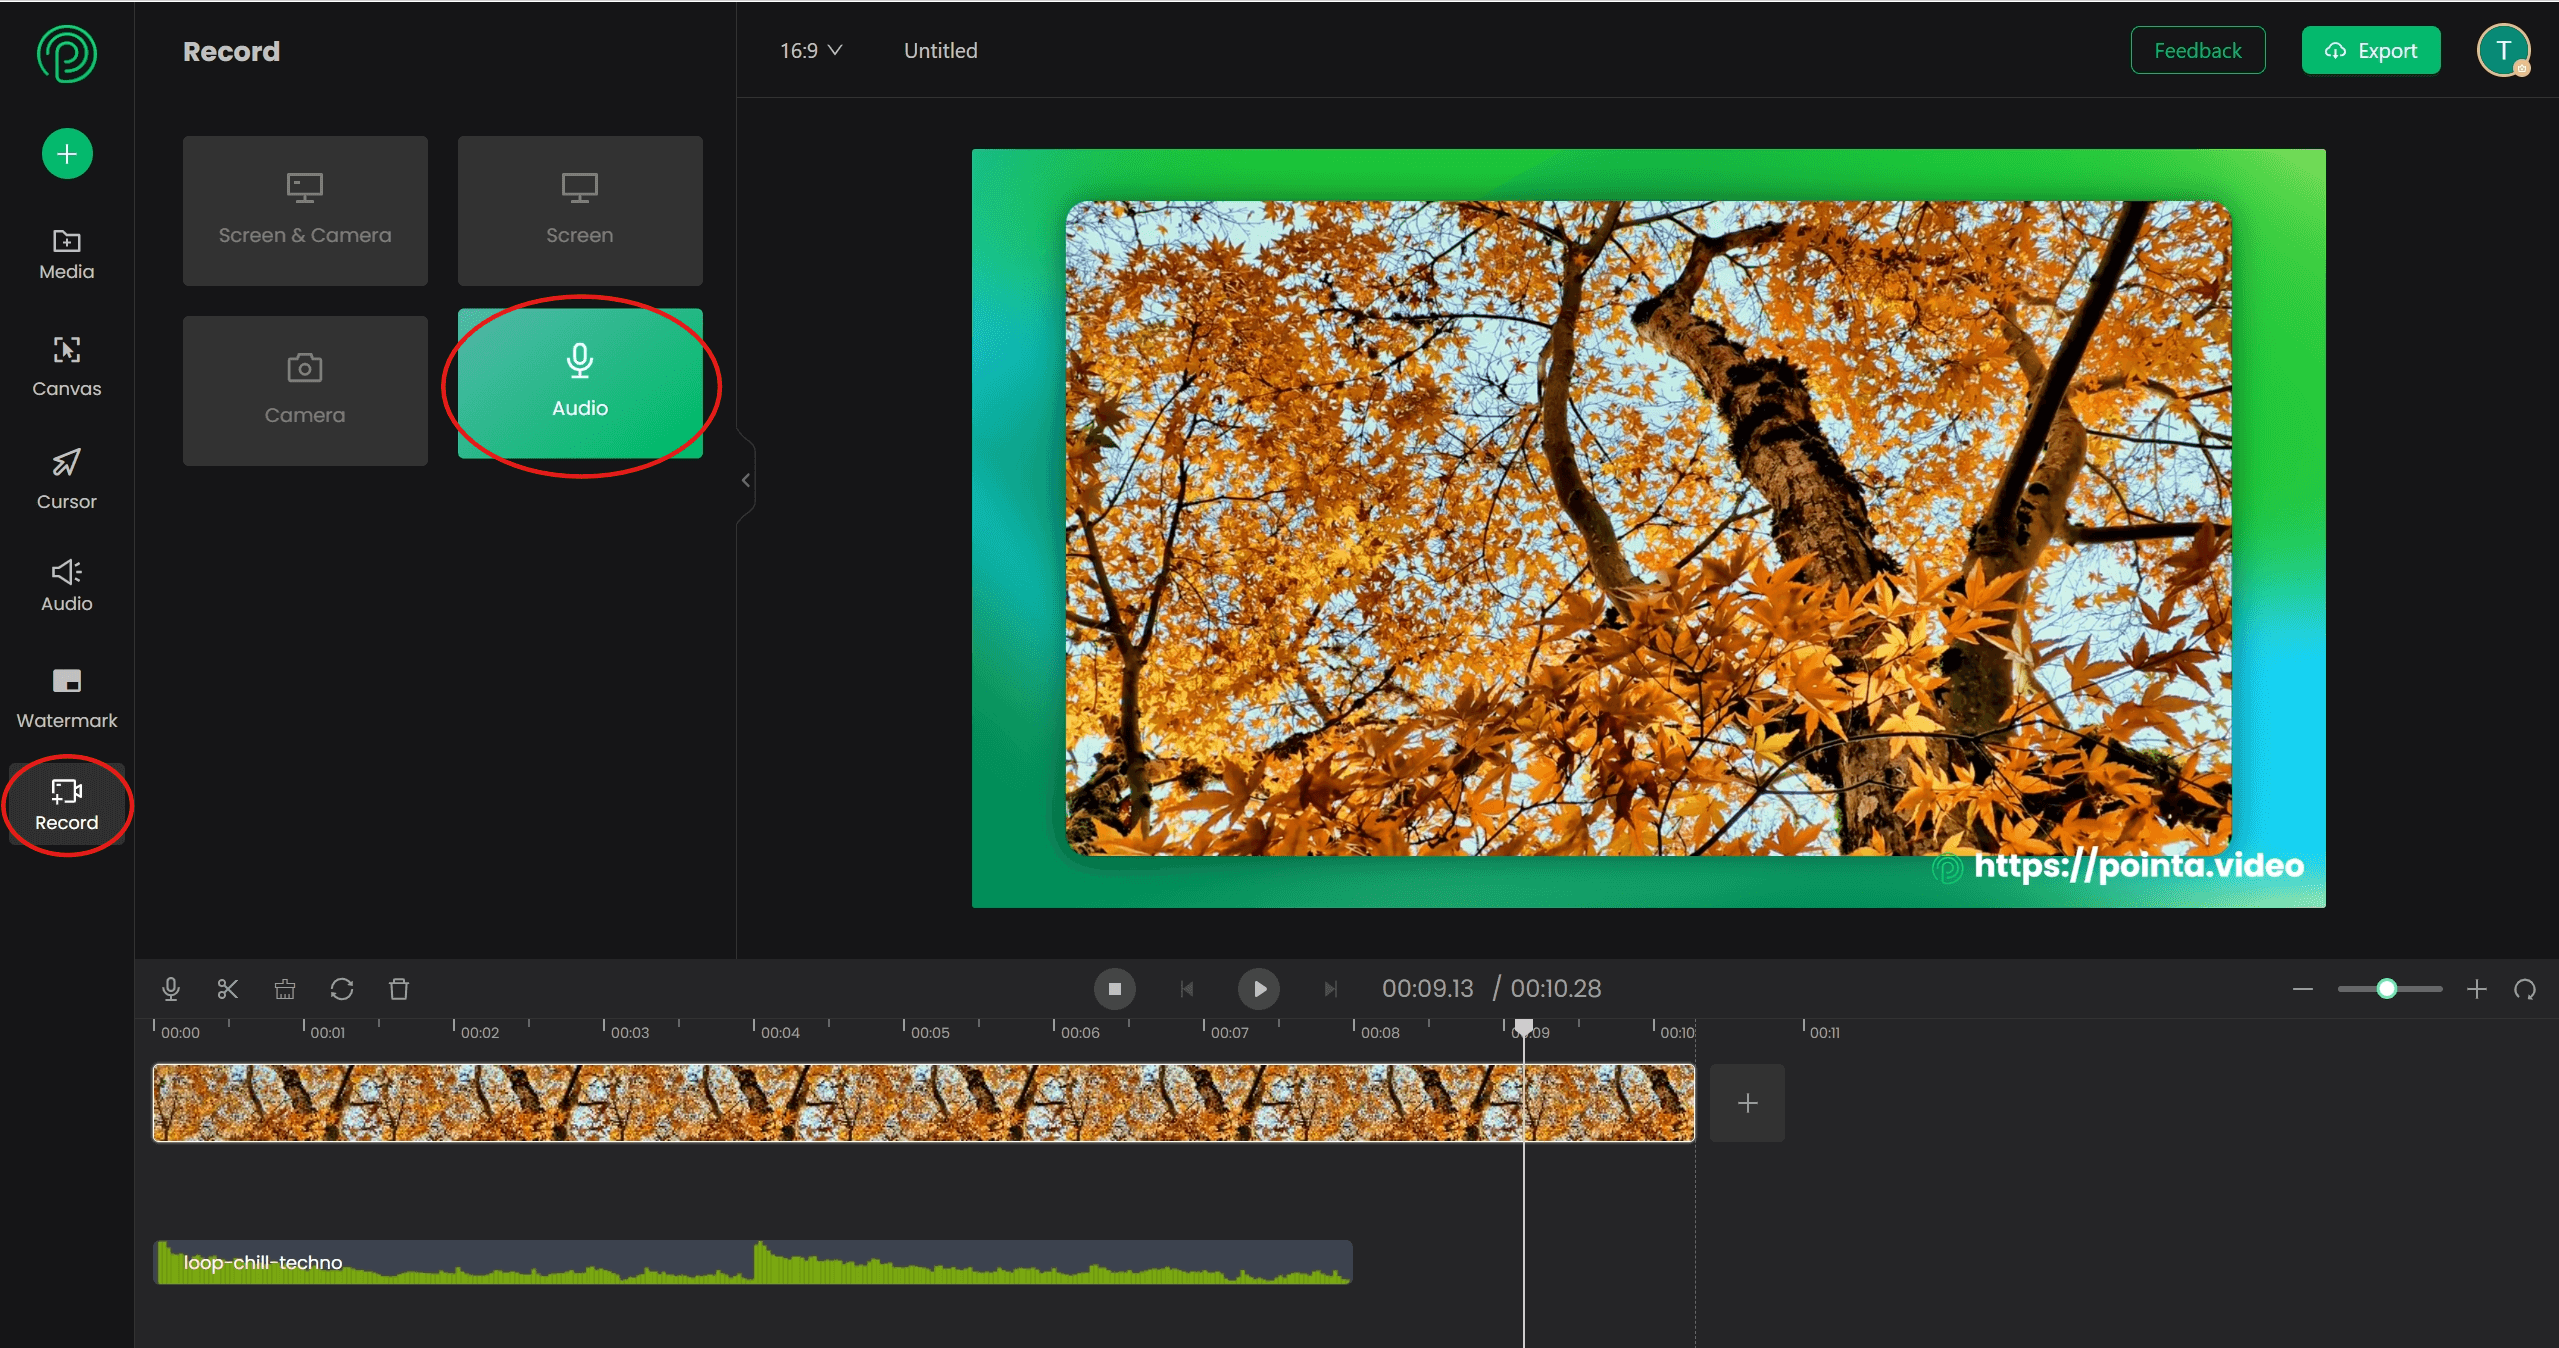Play the video in preview

tap(1257, 987)
